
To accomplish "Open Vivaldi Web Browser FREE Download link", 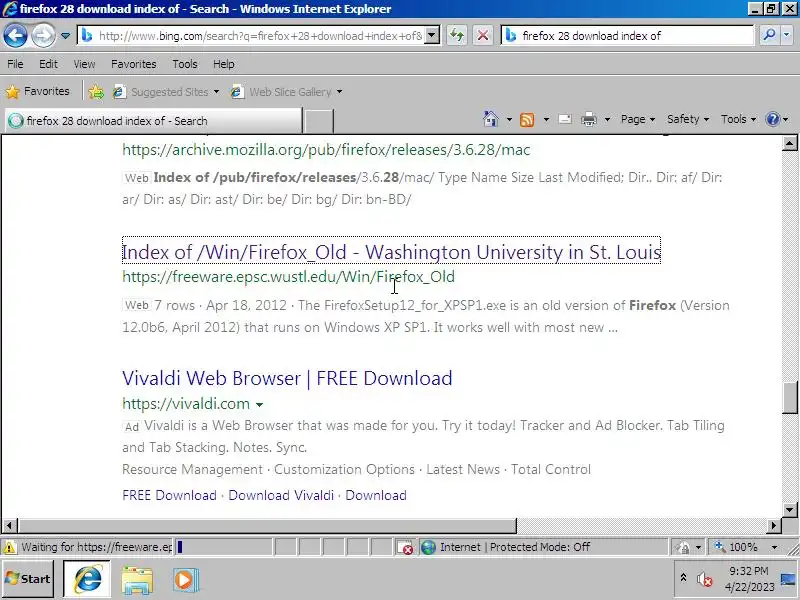I will [287, 378].
